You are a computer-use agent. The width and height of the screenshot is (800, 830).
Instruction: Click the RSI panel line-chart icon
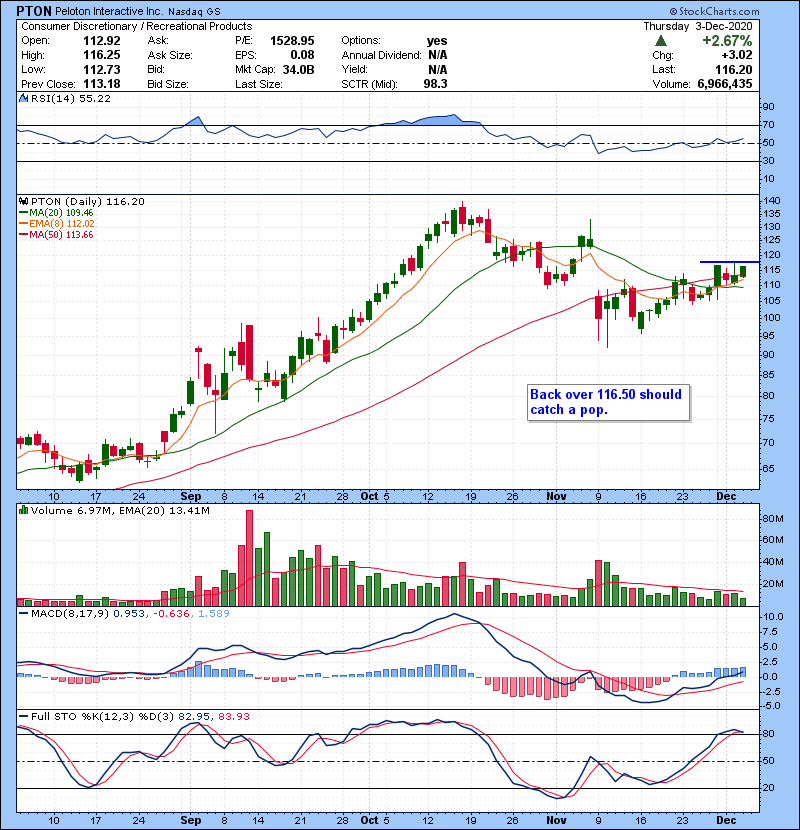pyautogui.click(x=23, y=98)
